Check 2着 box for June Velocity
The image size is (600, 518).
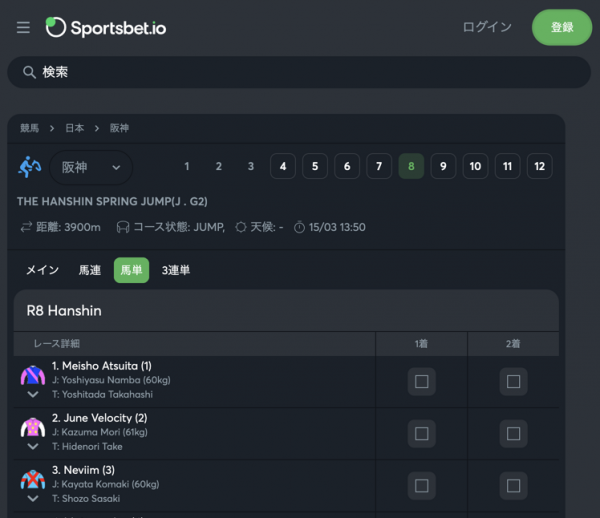513,433
